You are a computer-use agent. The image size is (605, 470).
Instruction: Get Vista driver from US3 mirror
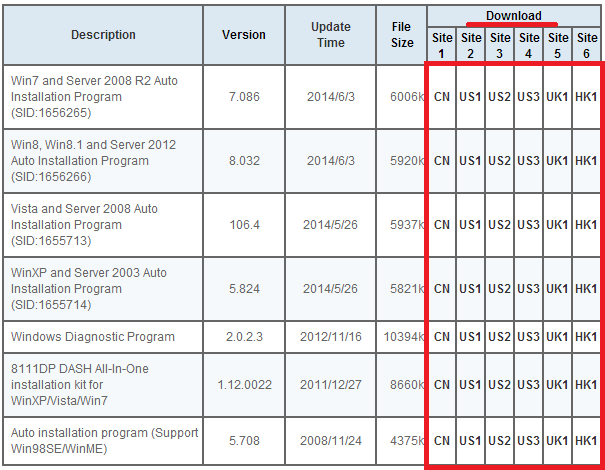tap(528, 225)
